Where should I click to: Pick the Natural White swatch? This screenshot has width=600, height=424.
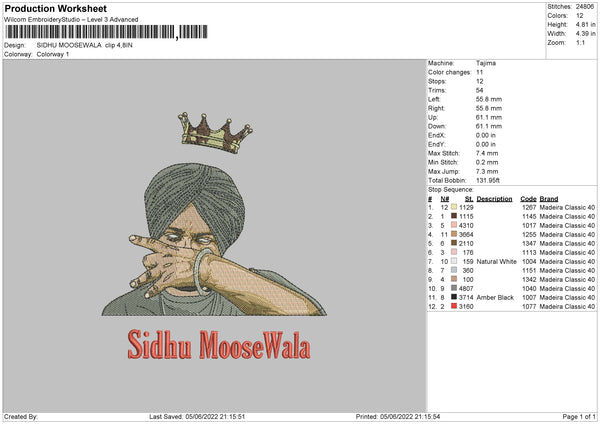point(454,261)
